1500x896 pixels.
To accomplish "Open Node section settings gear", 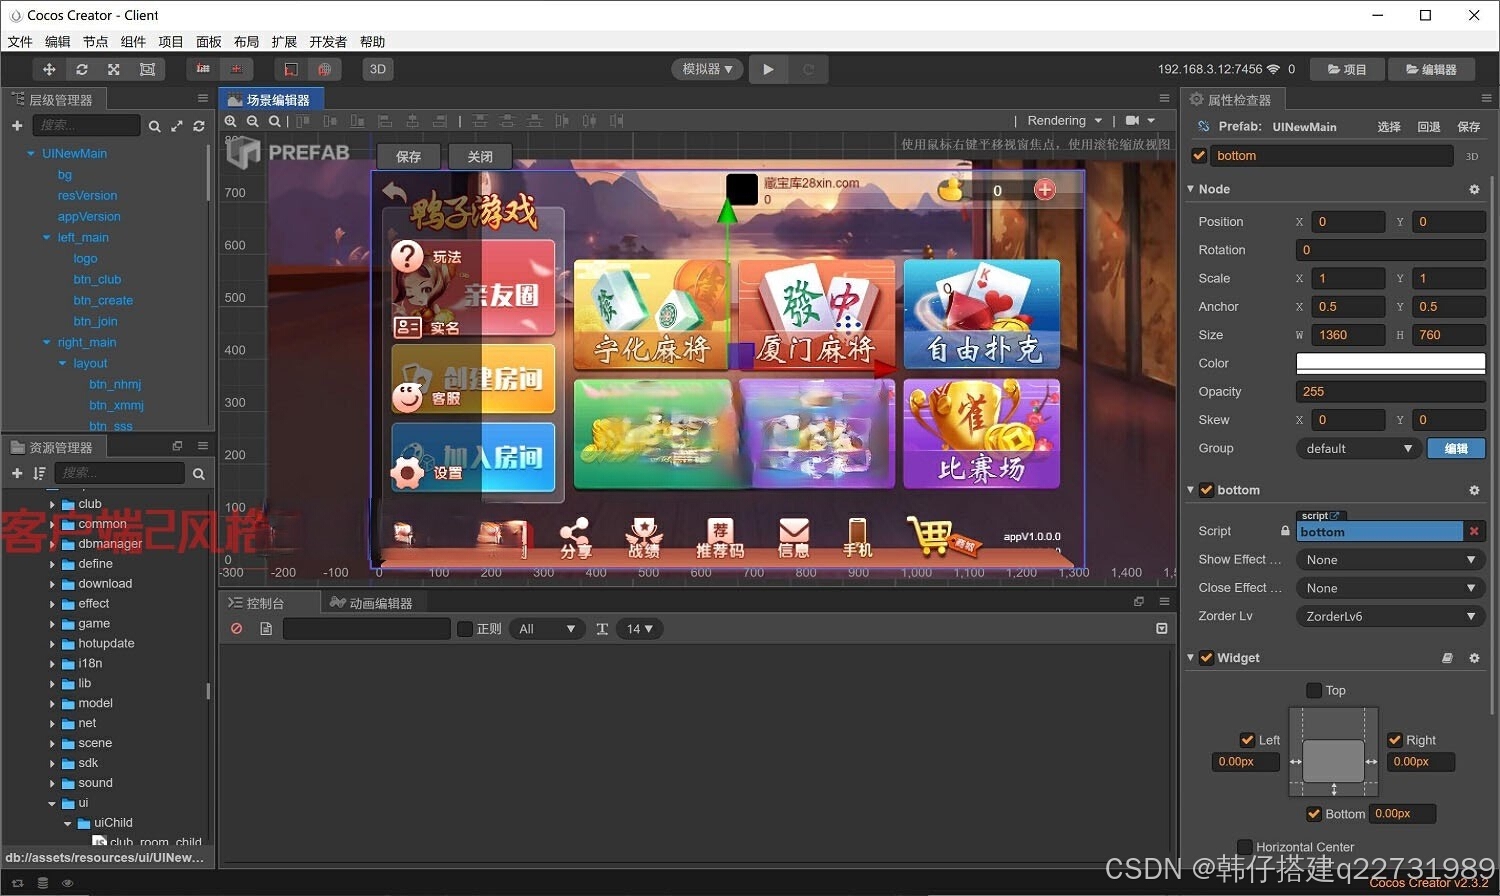I will coord(1474,189).
